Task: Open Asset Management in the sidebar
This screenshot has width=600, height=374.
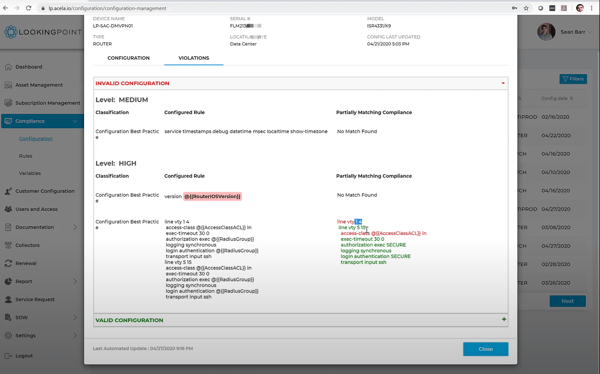Action: pos(39,85)
